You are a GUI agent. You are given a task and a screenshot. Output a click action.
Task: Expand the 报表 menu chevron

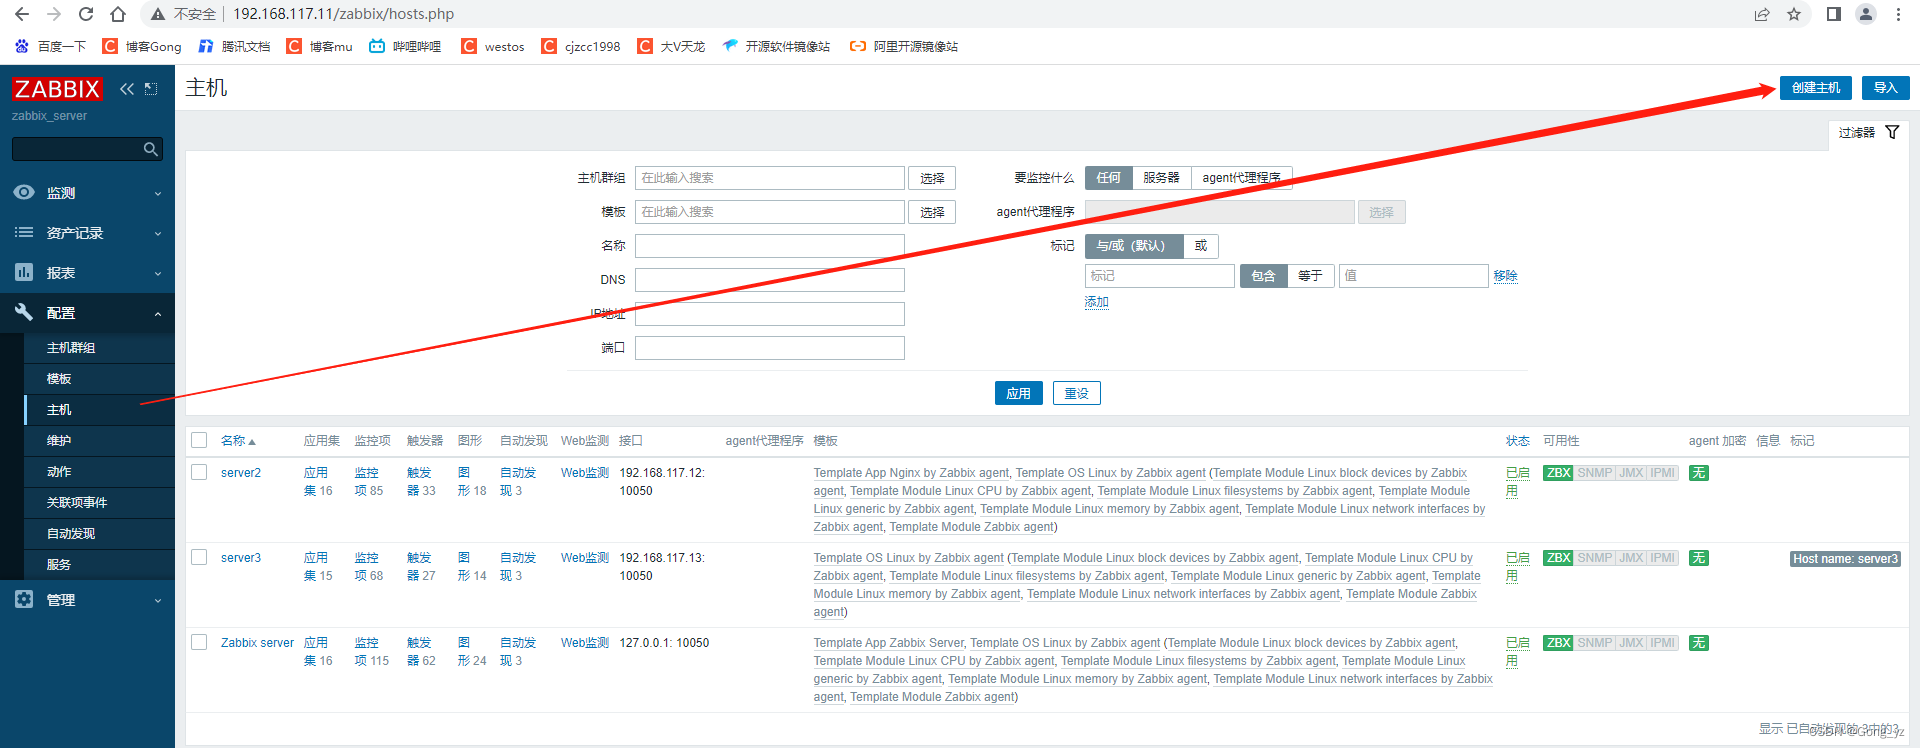coord(158,273)
